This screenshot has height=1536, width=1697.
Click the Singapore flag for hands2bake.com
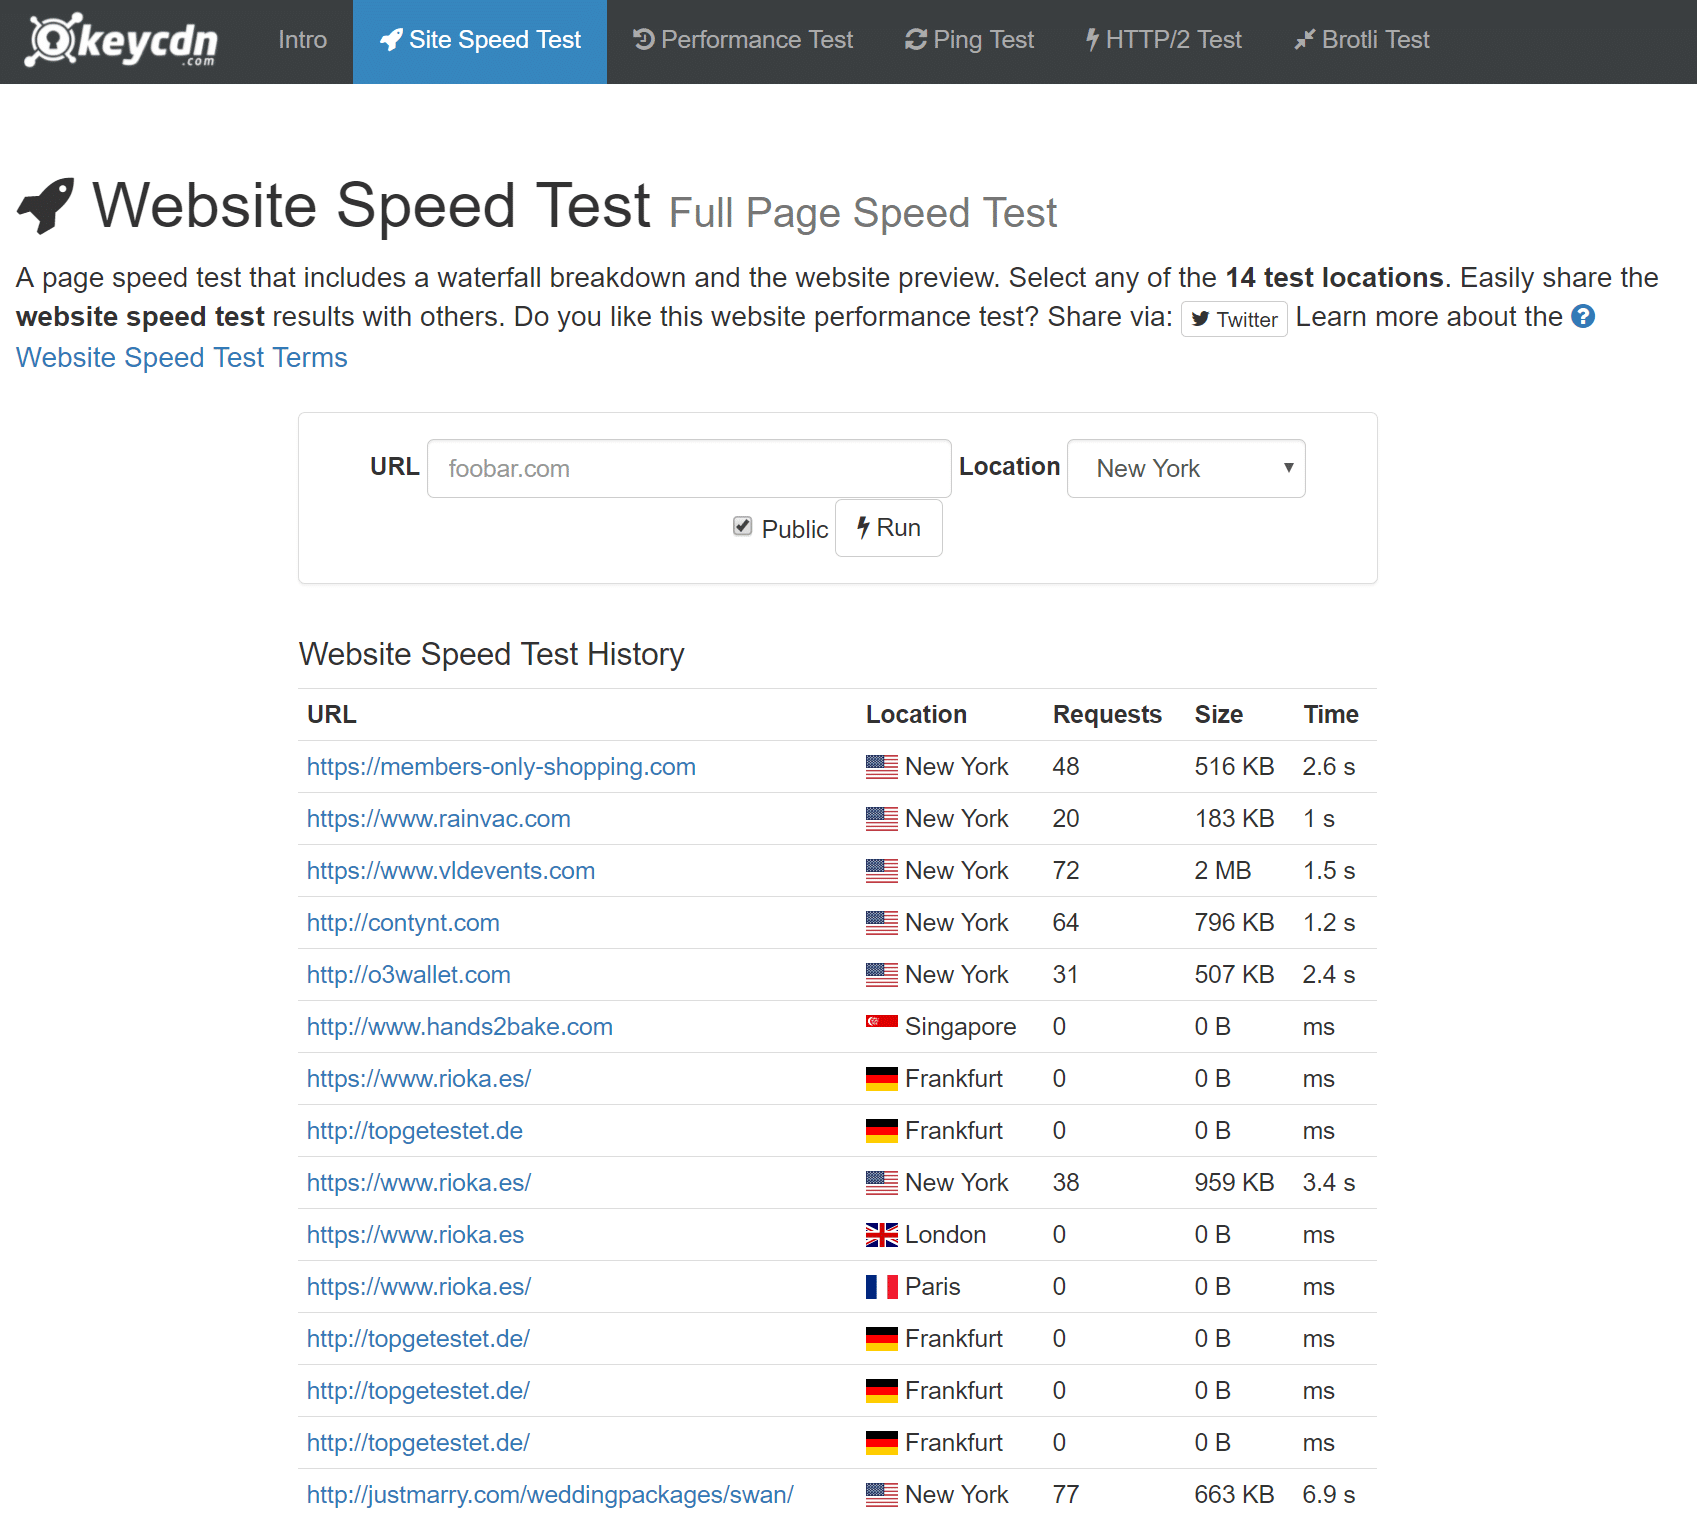880,1026
